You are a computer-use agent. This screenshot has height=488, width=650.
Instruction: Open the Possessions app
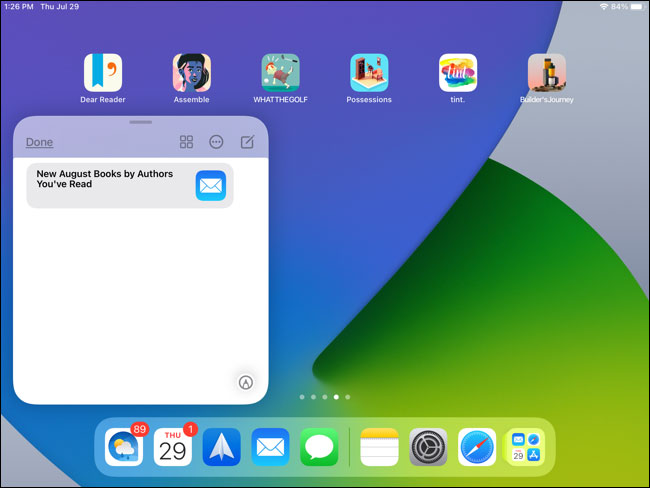coord(369,73)
